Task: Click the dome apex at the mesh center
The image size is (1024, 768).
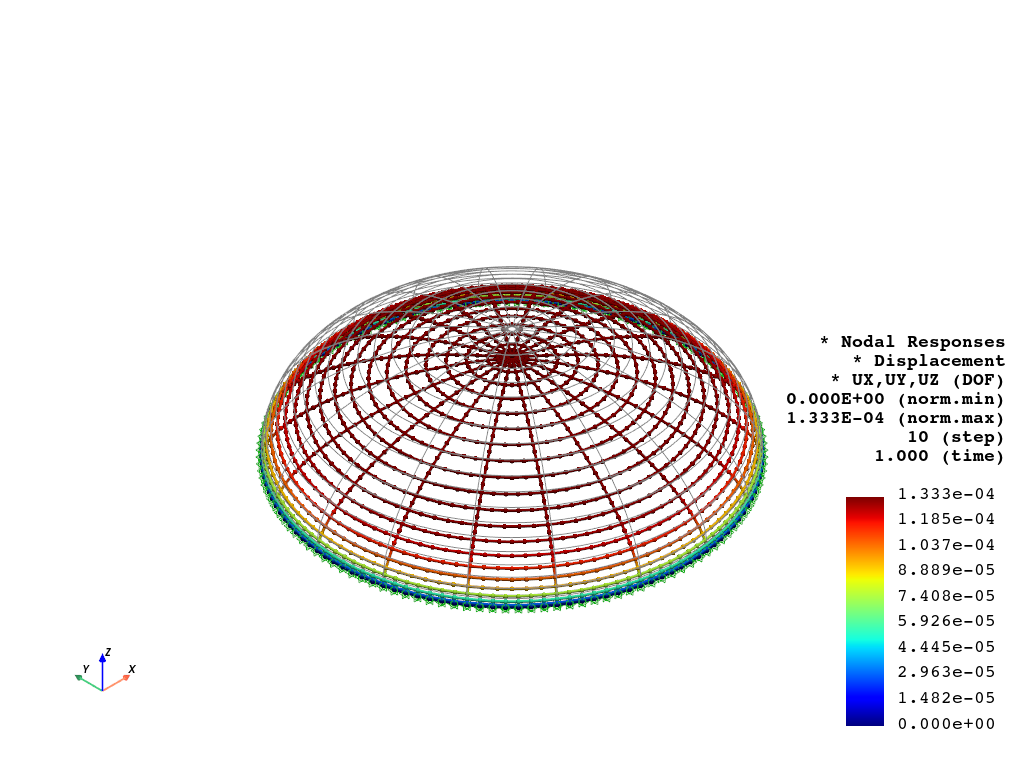Action: (x=512, y=358)
